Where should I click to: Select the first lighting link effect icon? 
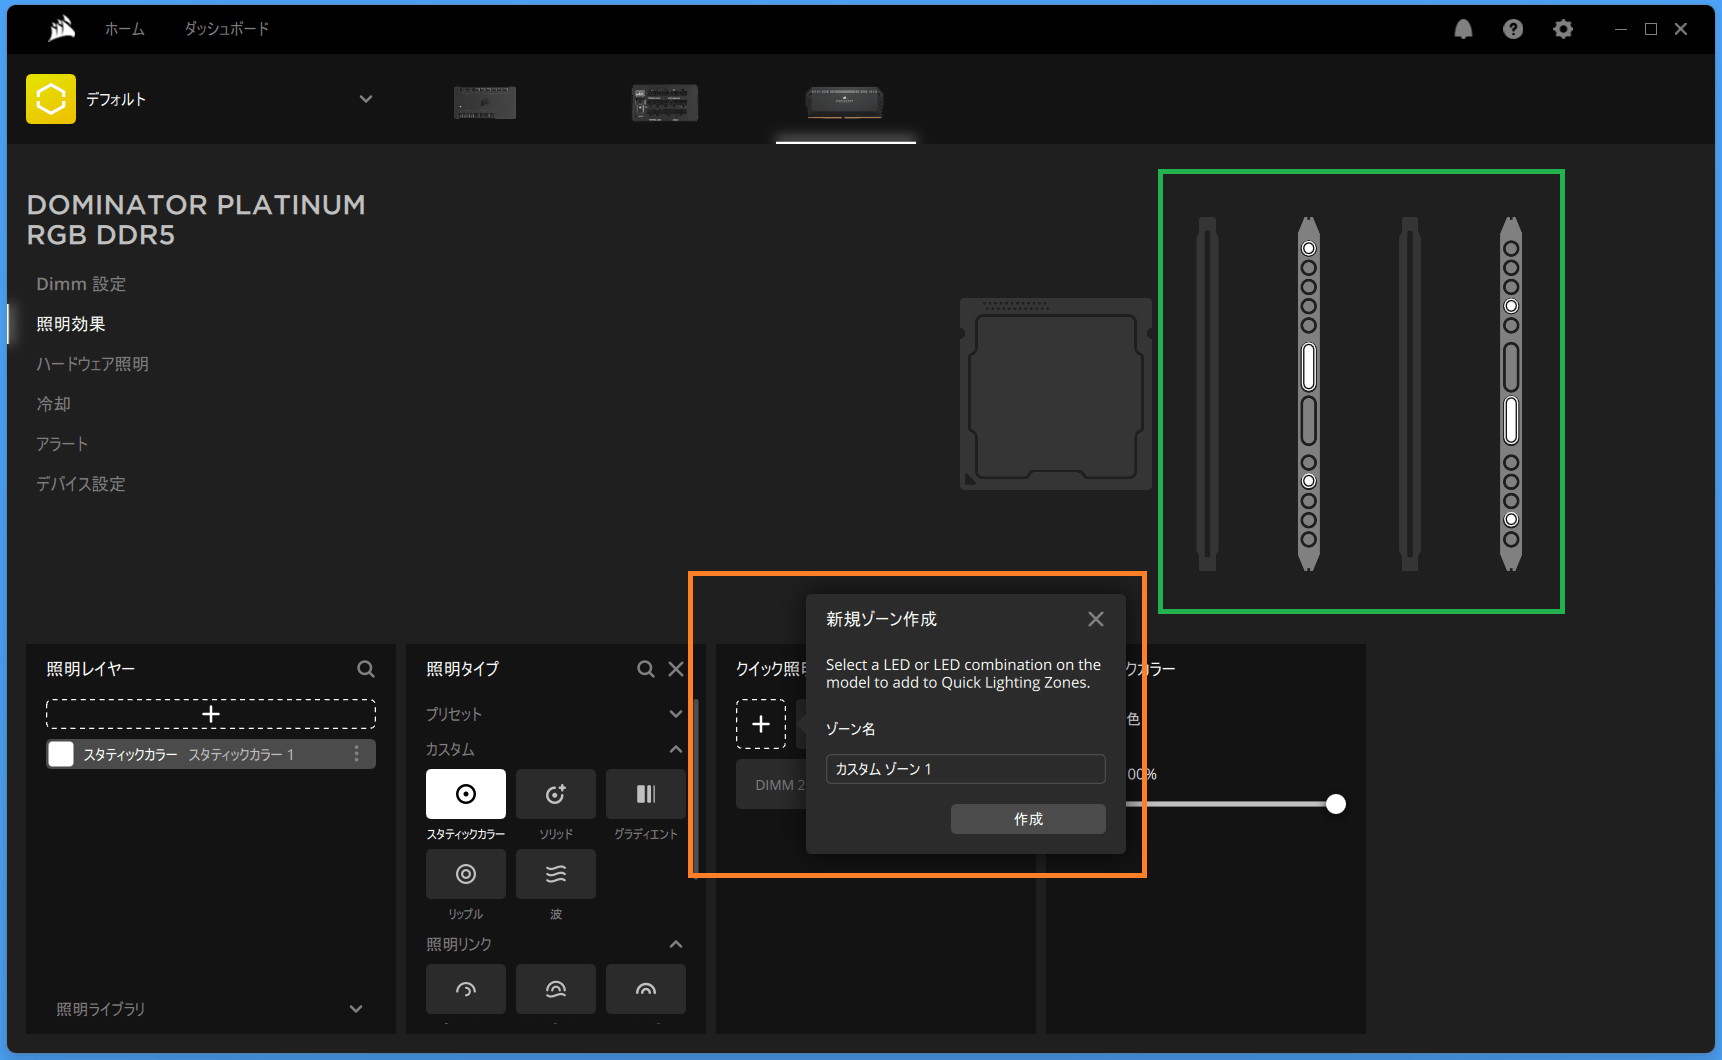(466, 989)
